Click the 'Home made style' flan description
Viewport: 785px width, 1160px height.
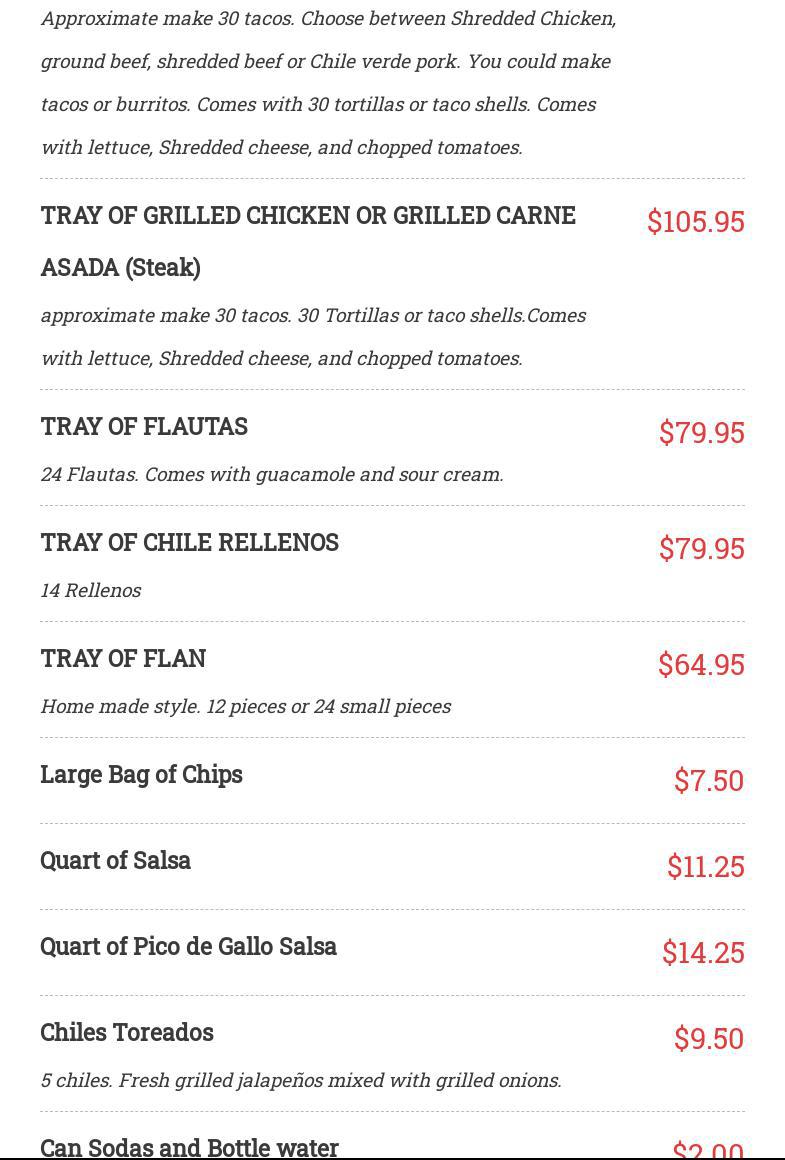tap(245, 706)
